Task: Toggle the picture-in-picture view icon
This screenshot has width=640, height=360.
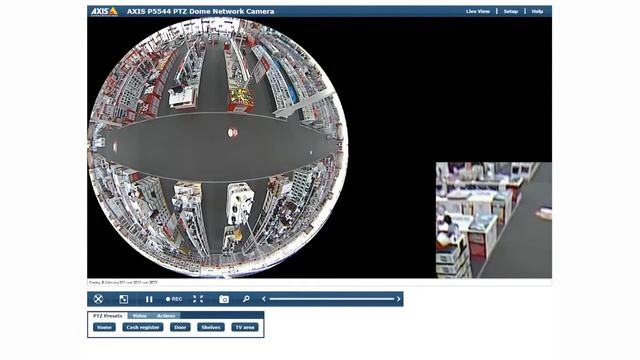Action: (x=124, y=299)
